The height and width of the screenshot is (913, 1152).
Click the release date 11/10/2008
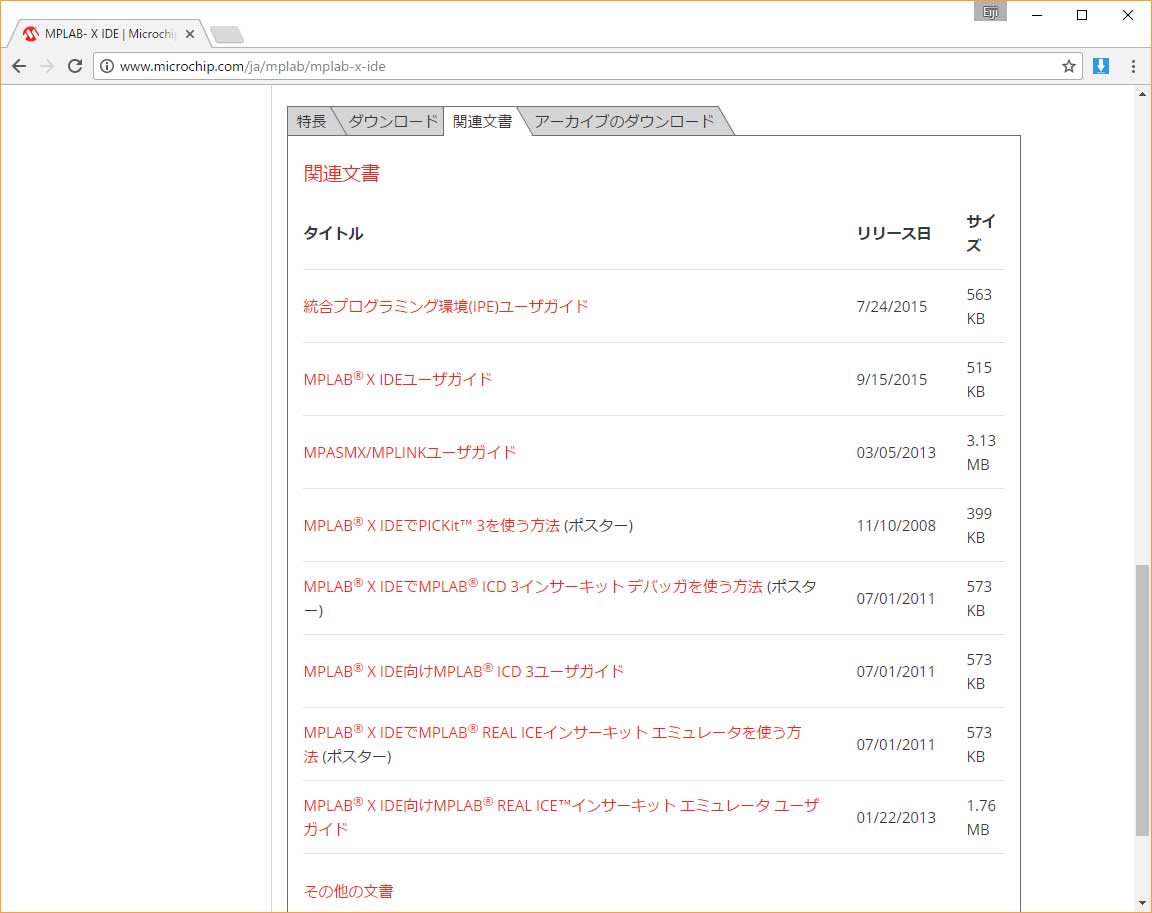coord(896,525)
